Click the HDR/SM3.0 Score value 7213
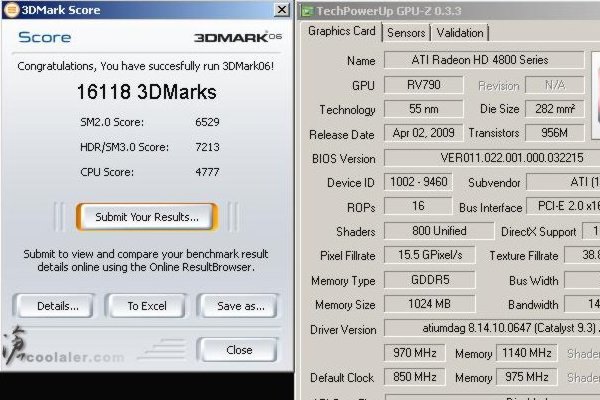This screenshot has height=400, width=600. coord(207,147)
